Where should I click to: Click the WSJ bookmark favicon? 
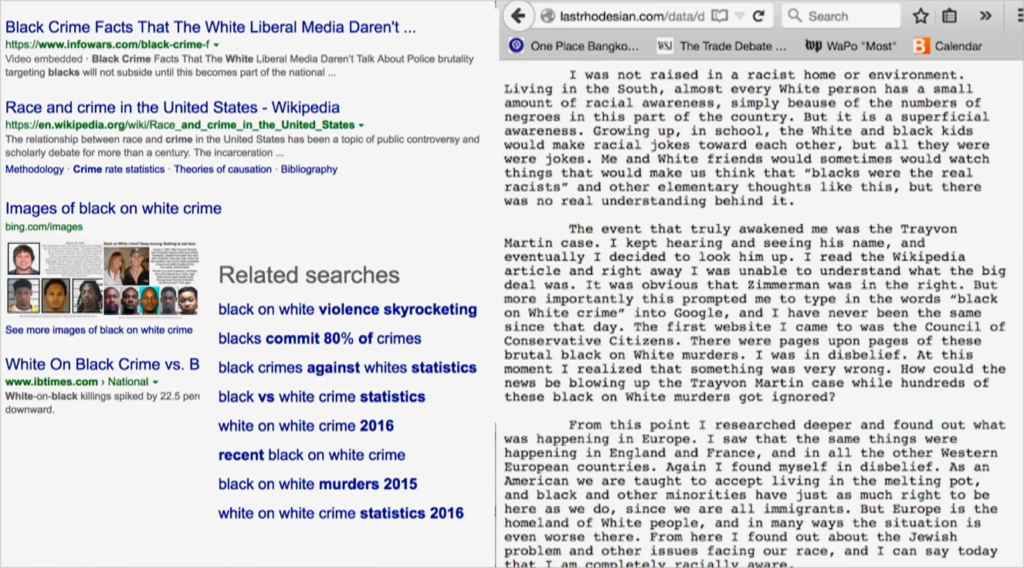tap(665, 46)
